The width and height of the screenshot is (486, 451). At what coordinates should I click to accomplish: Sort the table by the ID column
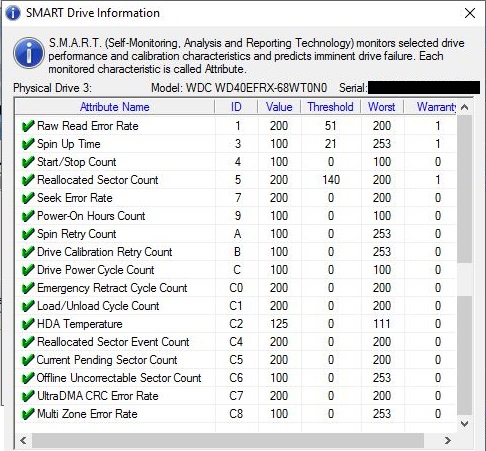click(x=236, y=107)
